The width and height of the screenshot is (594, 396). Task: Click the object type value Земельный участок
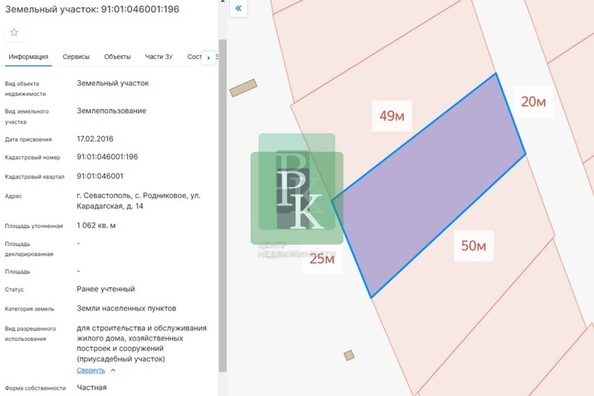(113, 83)
